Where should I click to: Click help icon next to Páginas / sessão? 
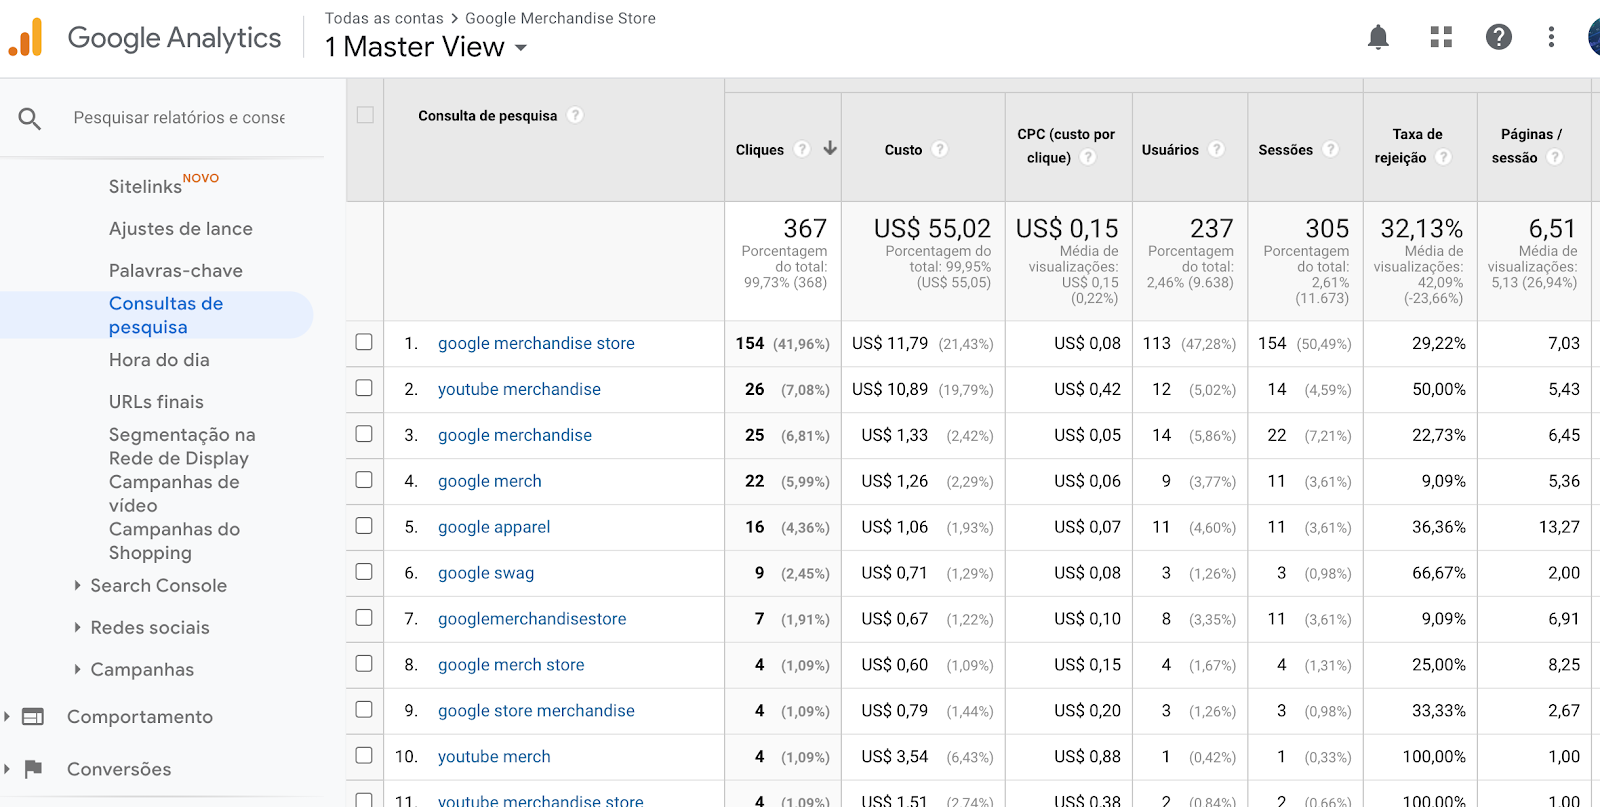click(1554, 157)
